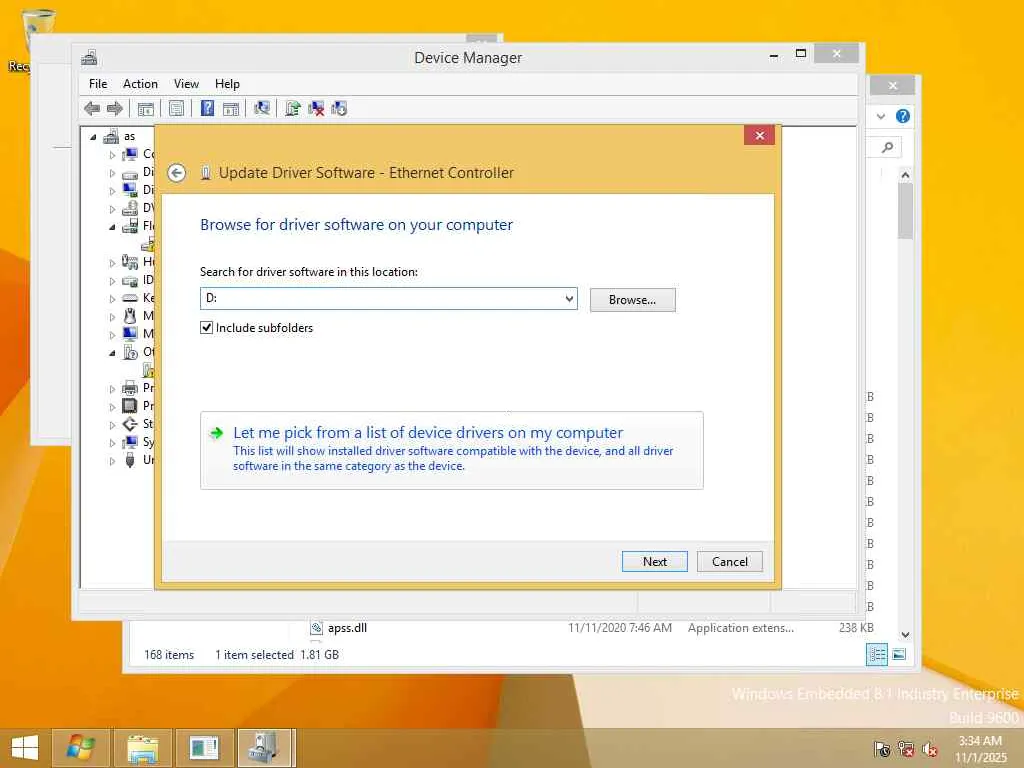The height and width of the screenshot is (768, 1024).
Task: Click Scan for hardware changes toolbar icon
Action: 262,108
